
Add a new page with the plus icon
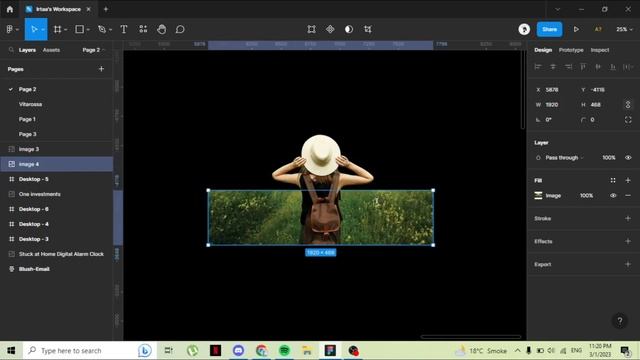coord(101,69)
